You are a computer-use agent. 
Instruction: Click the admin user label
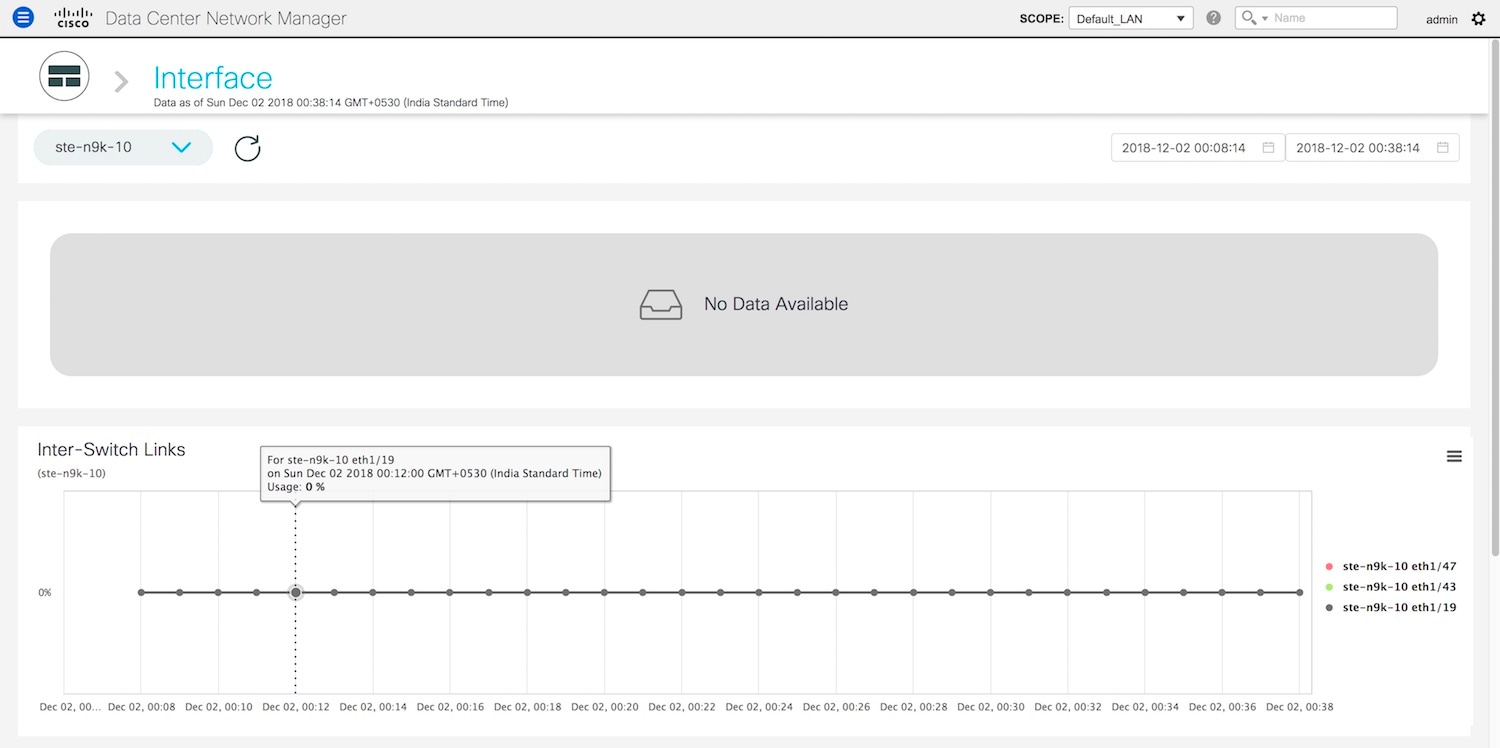click(1442, 19)
